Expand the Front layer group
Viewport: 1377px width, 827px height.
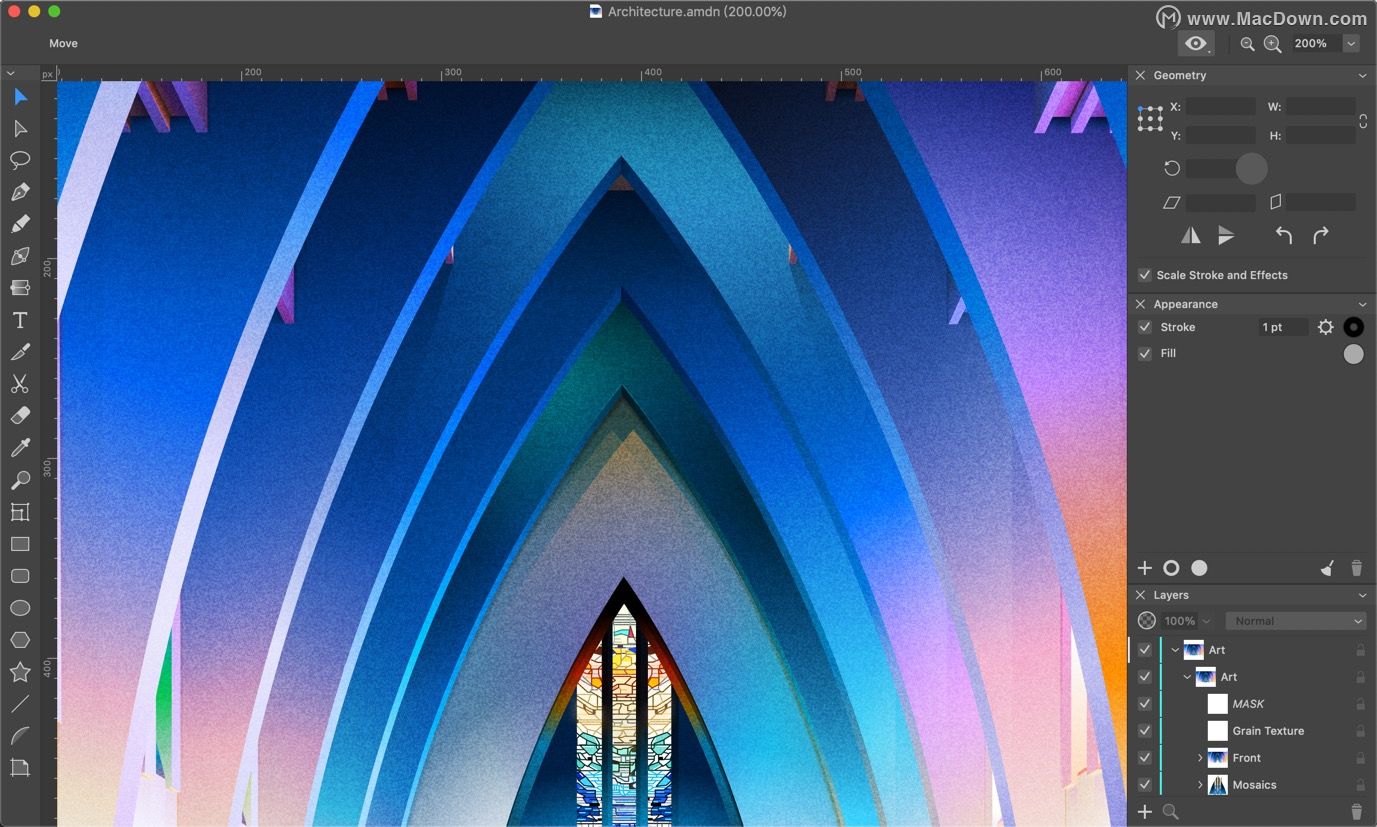(1200, 758)
